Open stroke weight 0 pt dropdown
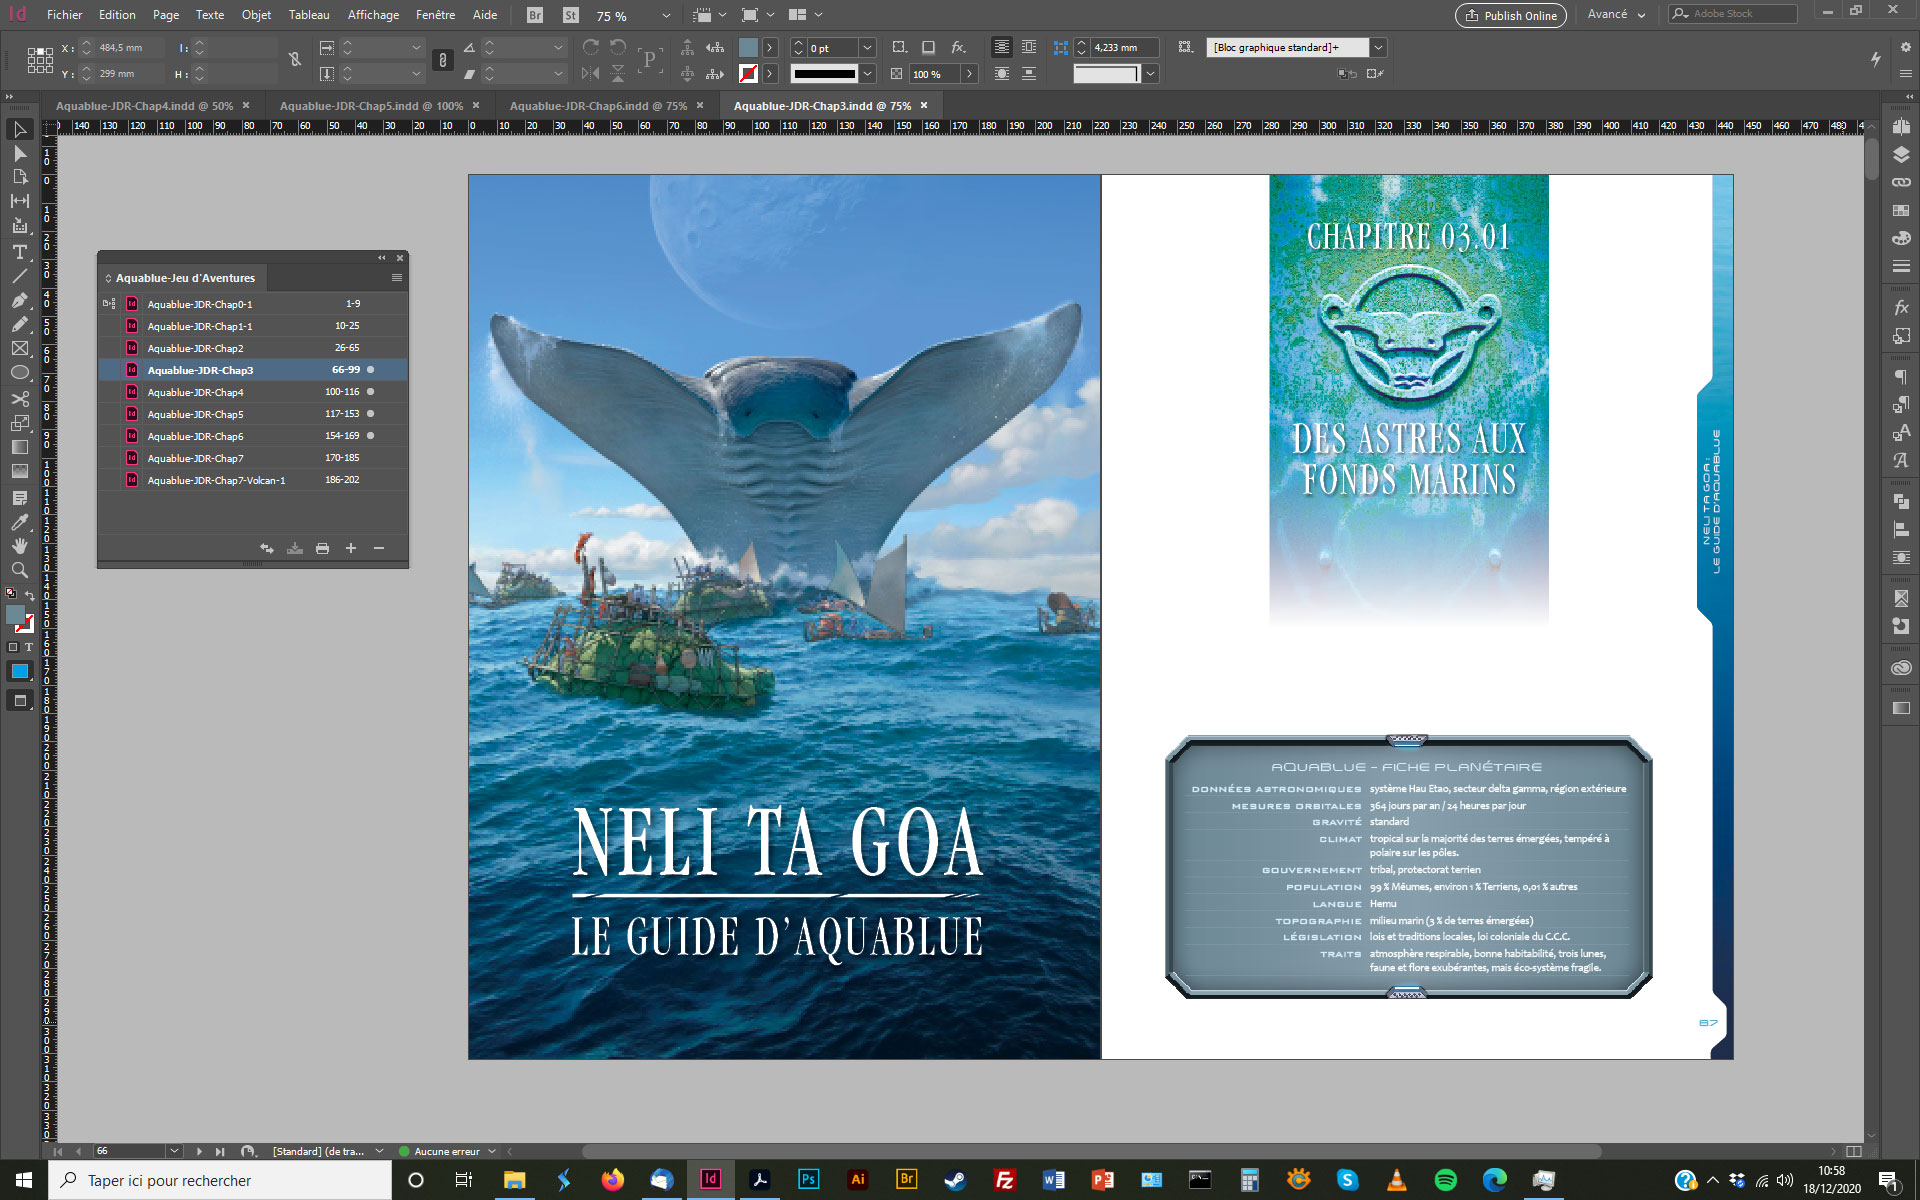The width and height of the screenshot is (1920, 1200). tap(867, 47)
